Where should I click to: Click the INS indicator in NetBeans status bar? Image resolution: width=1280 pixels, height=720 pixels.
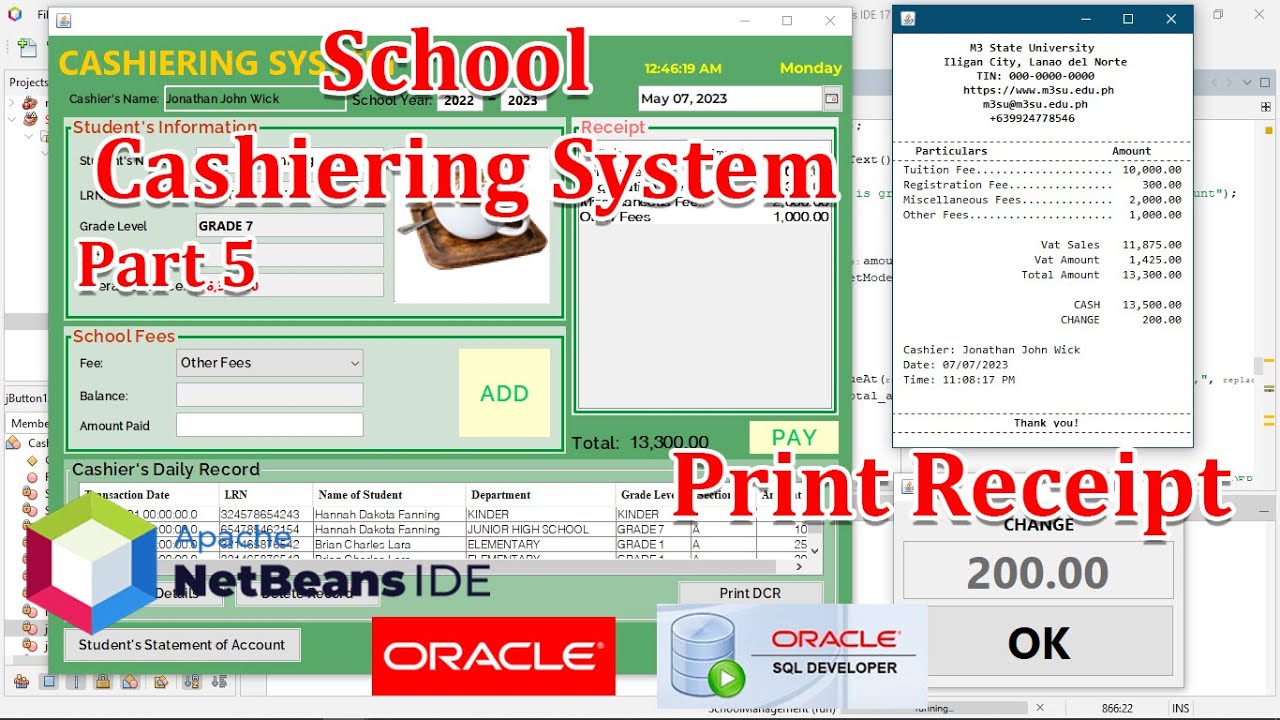(x=1180, y=708)
